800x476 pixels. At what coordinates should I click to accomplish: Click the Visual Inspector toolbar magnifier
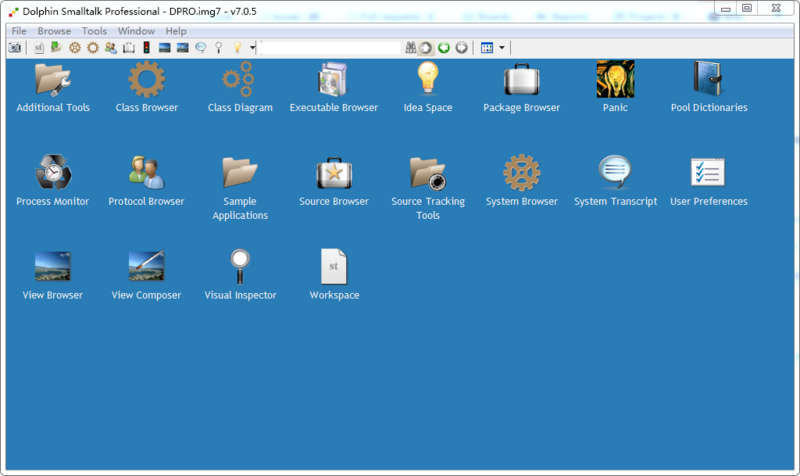(x=218, y=48)
